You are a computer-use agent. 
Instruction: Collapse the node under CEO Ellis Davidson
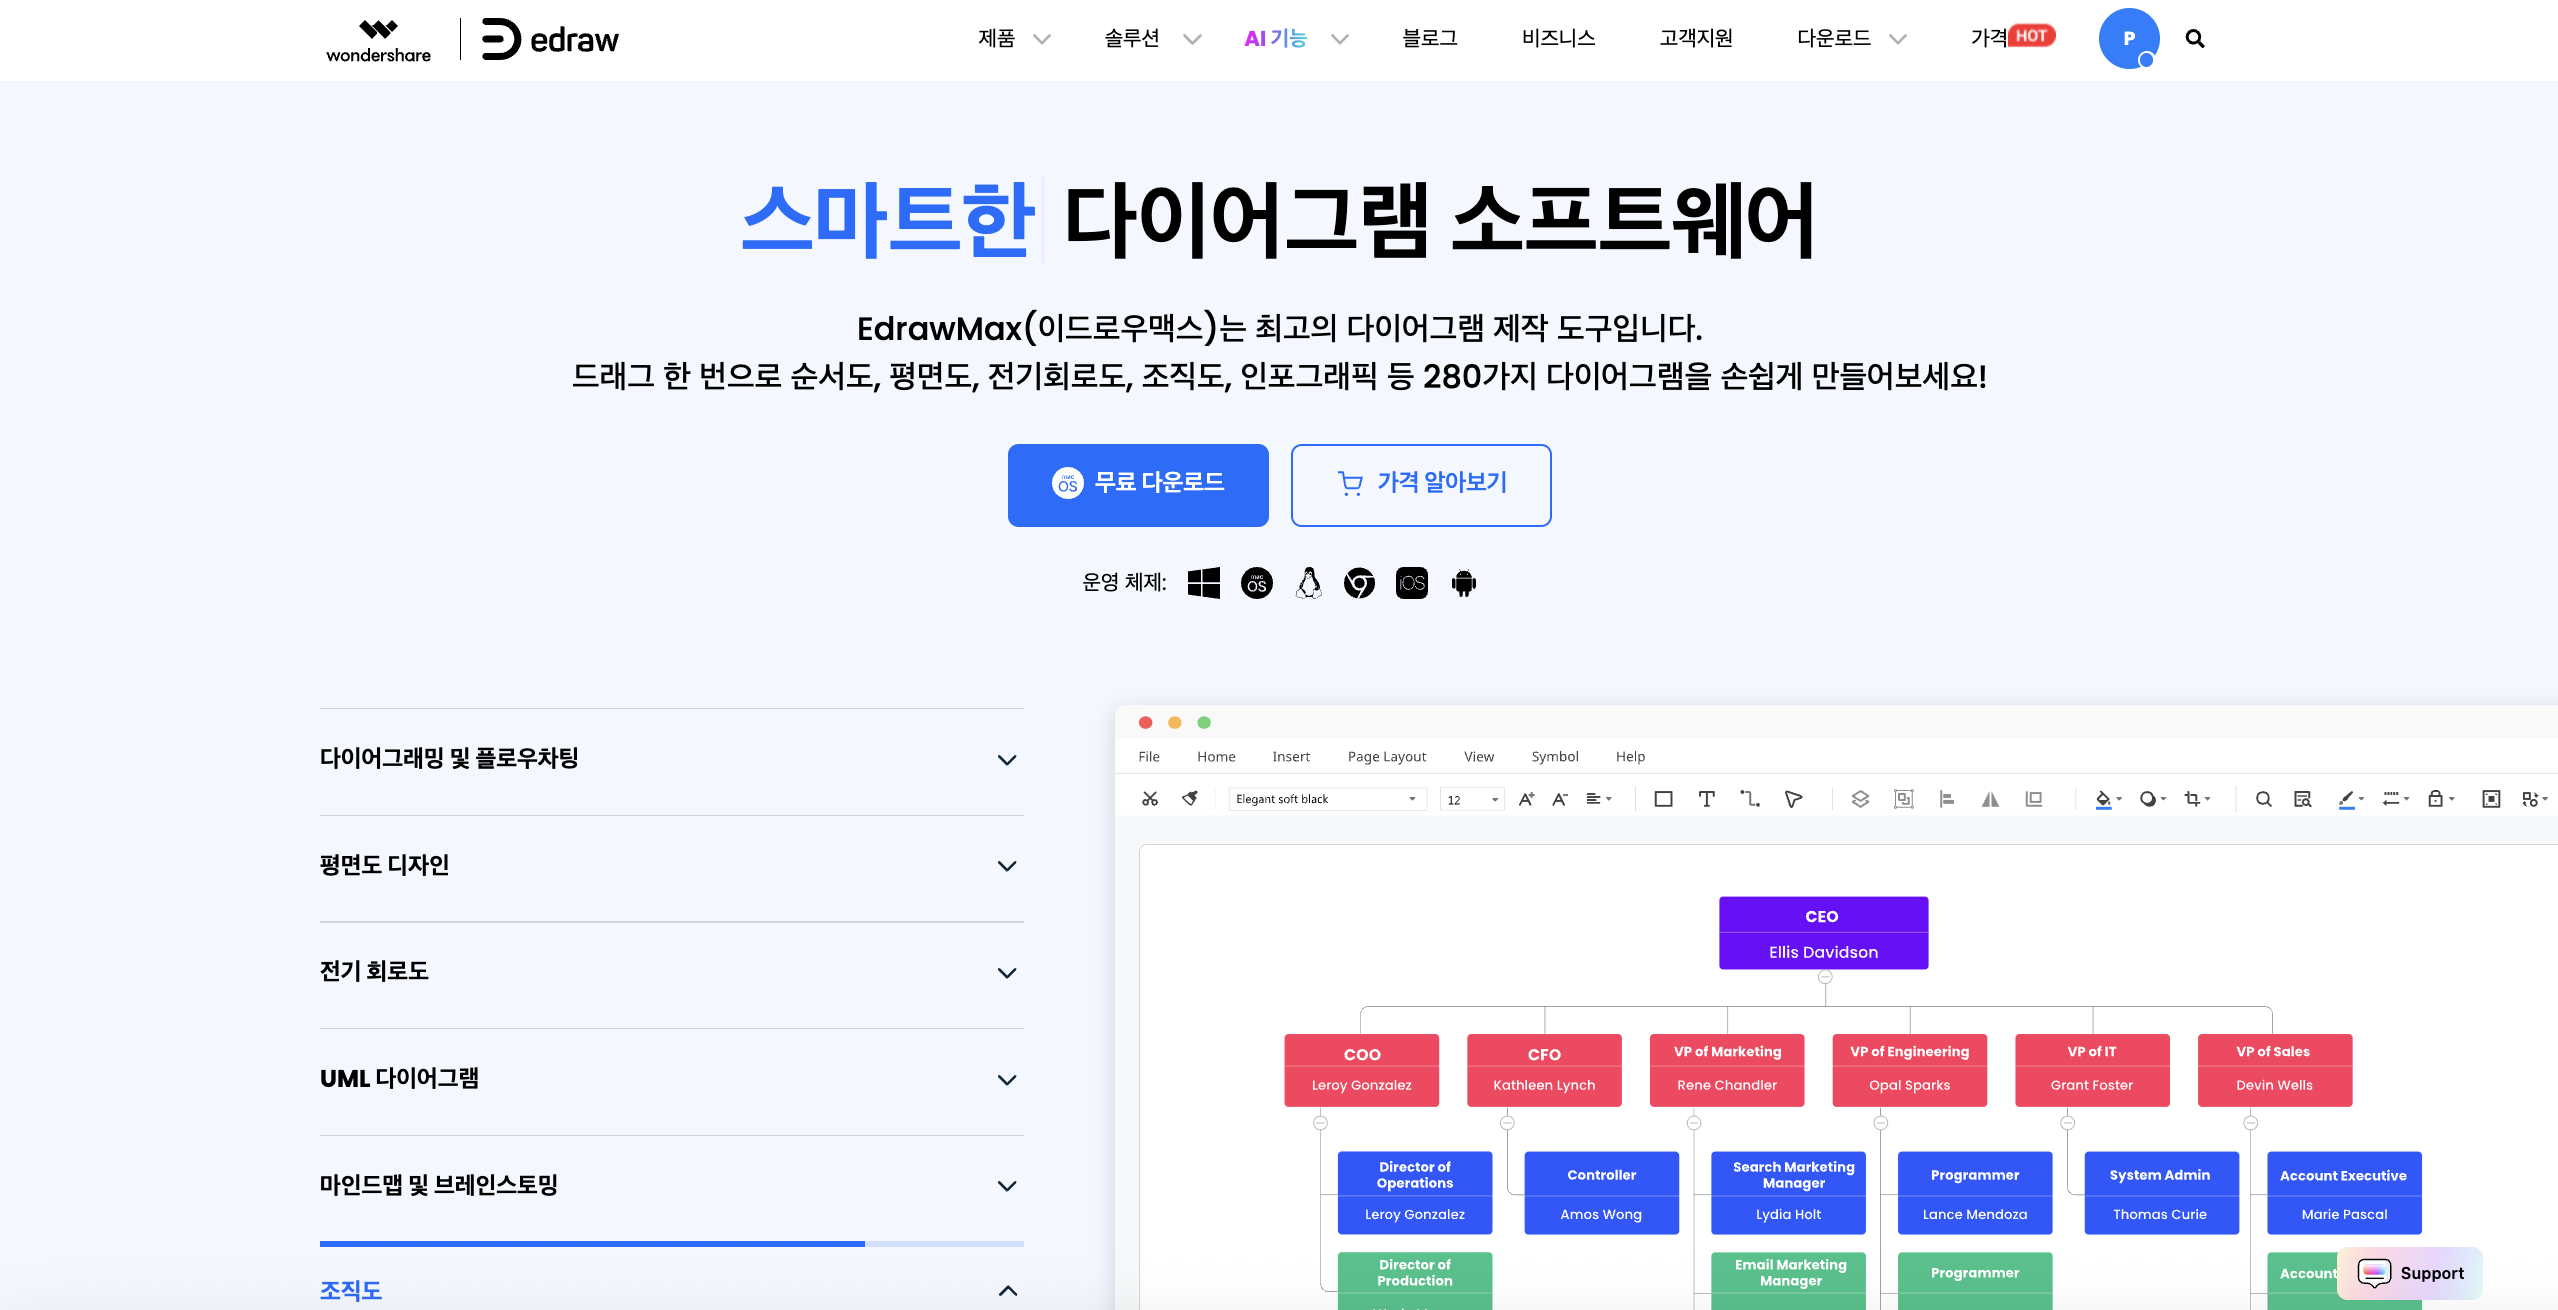click(1824, 977)
